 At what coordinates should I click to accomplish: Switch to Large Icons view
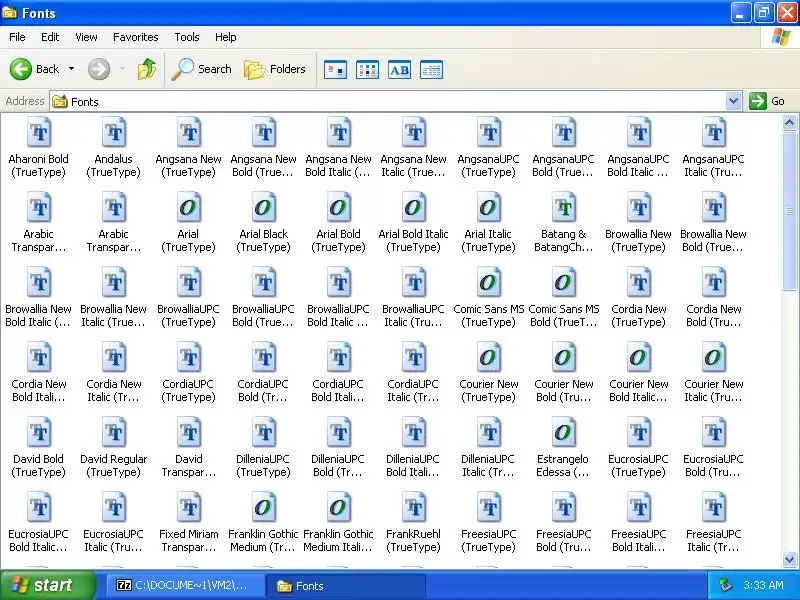coord(335,69)
